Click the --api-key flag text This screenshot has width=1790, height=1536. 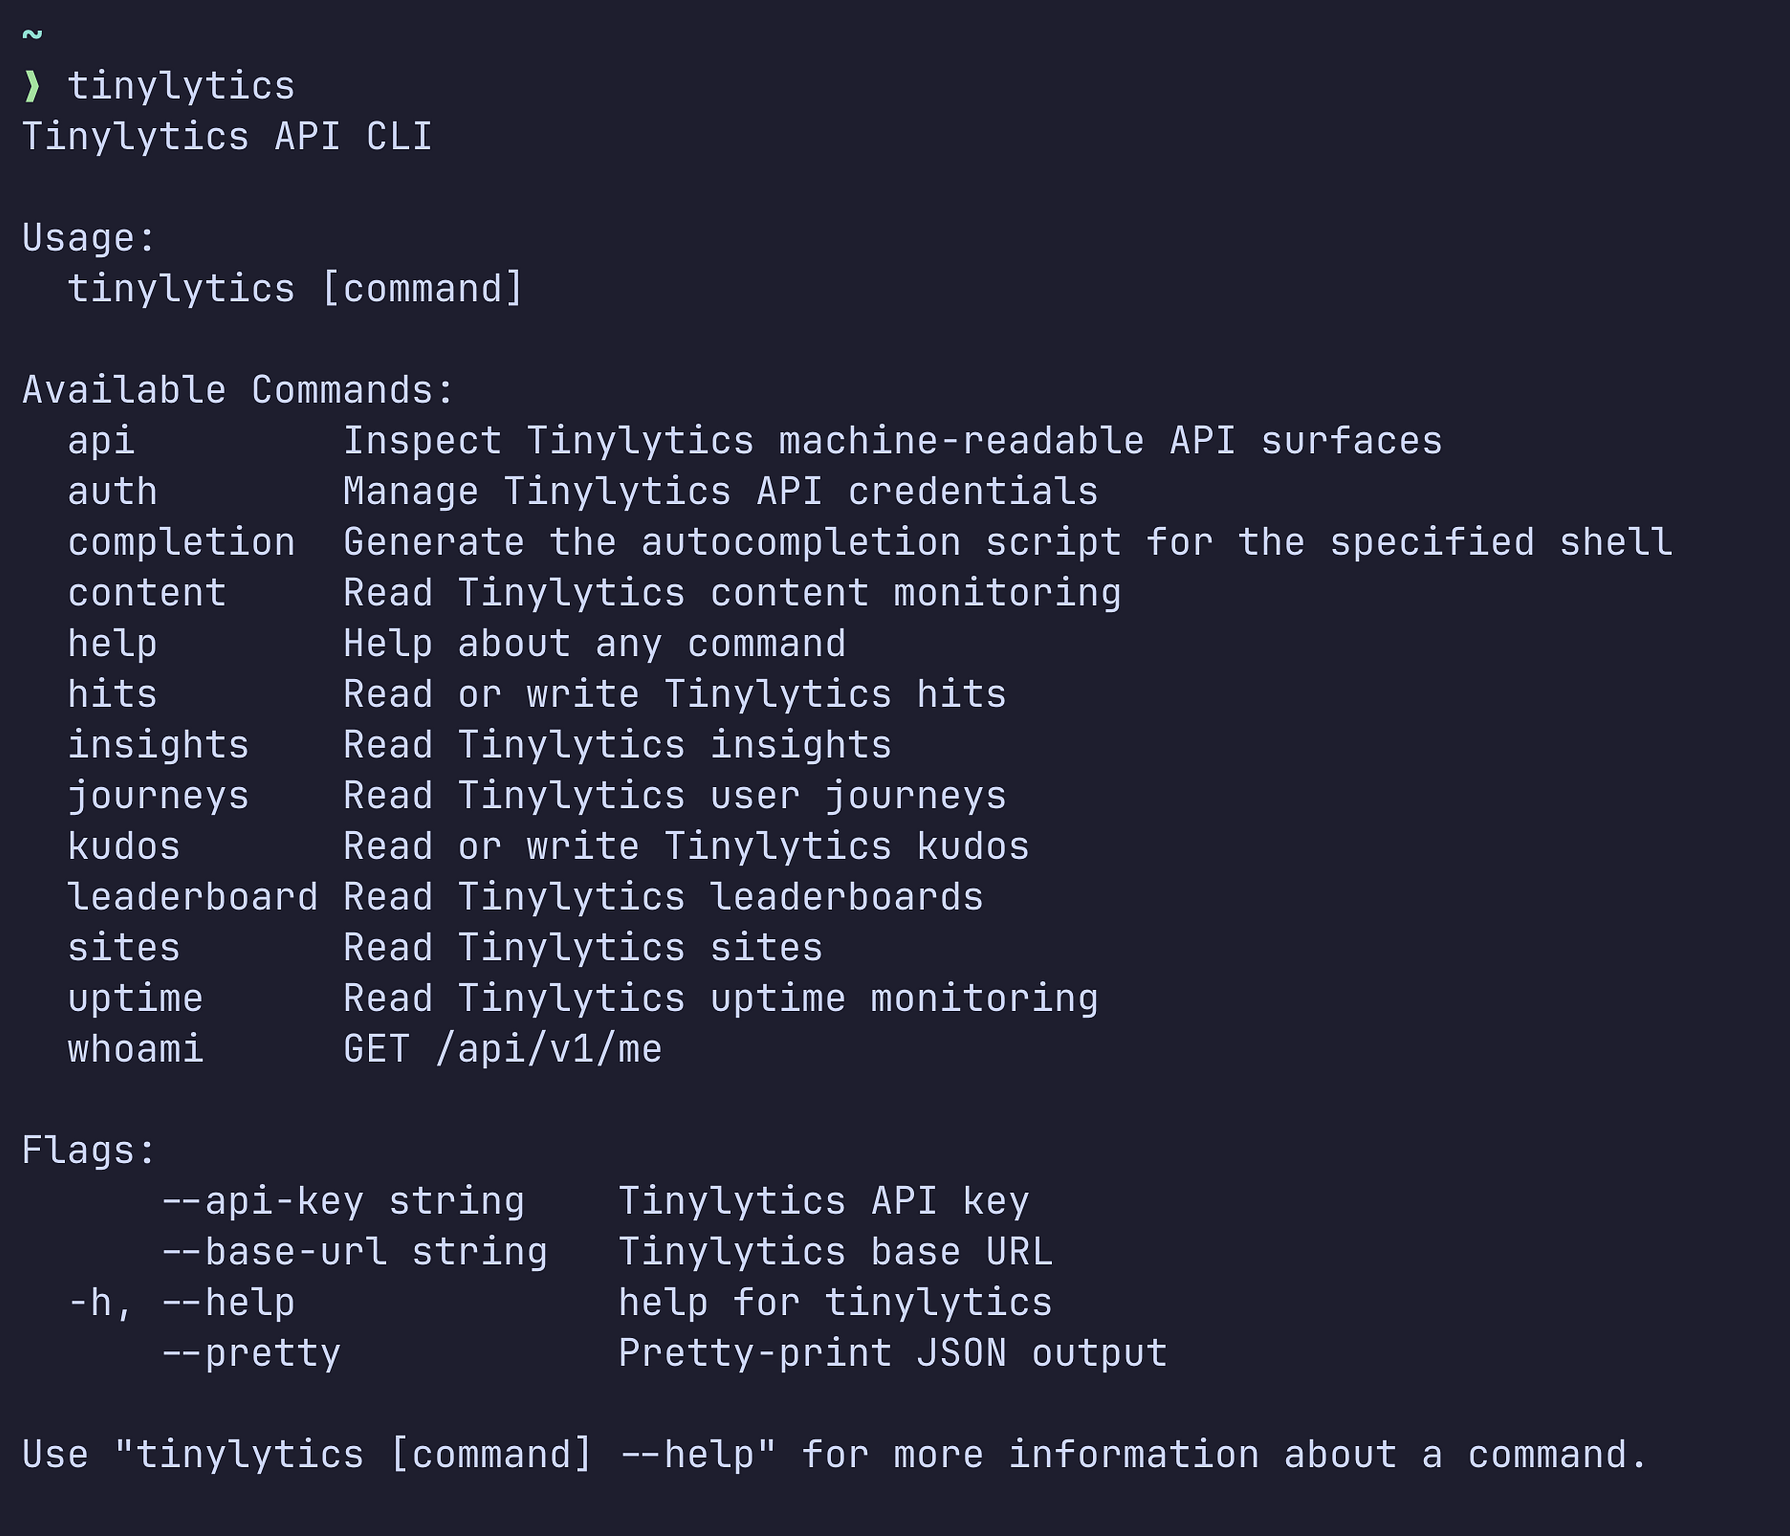pyautogui.click(x=262, y=1202)
